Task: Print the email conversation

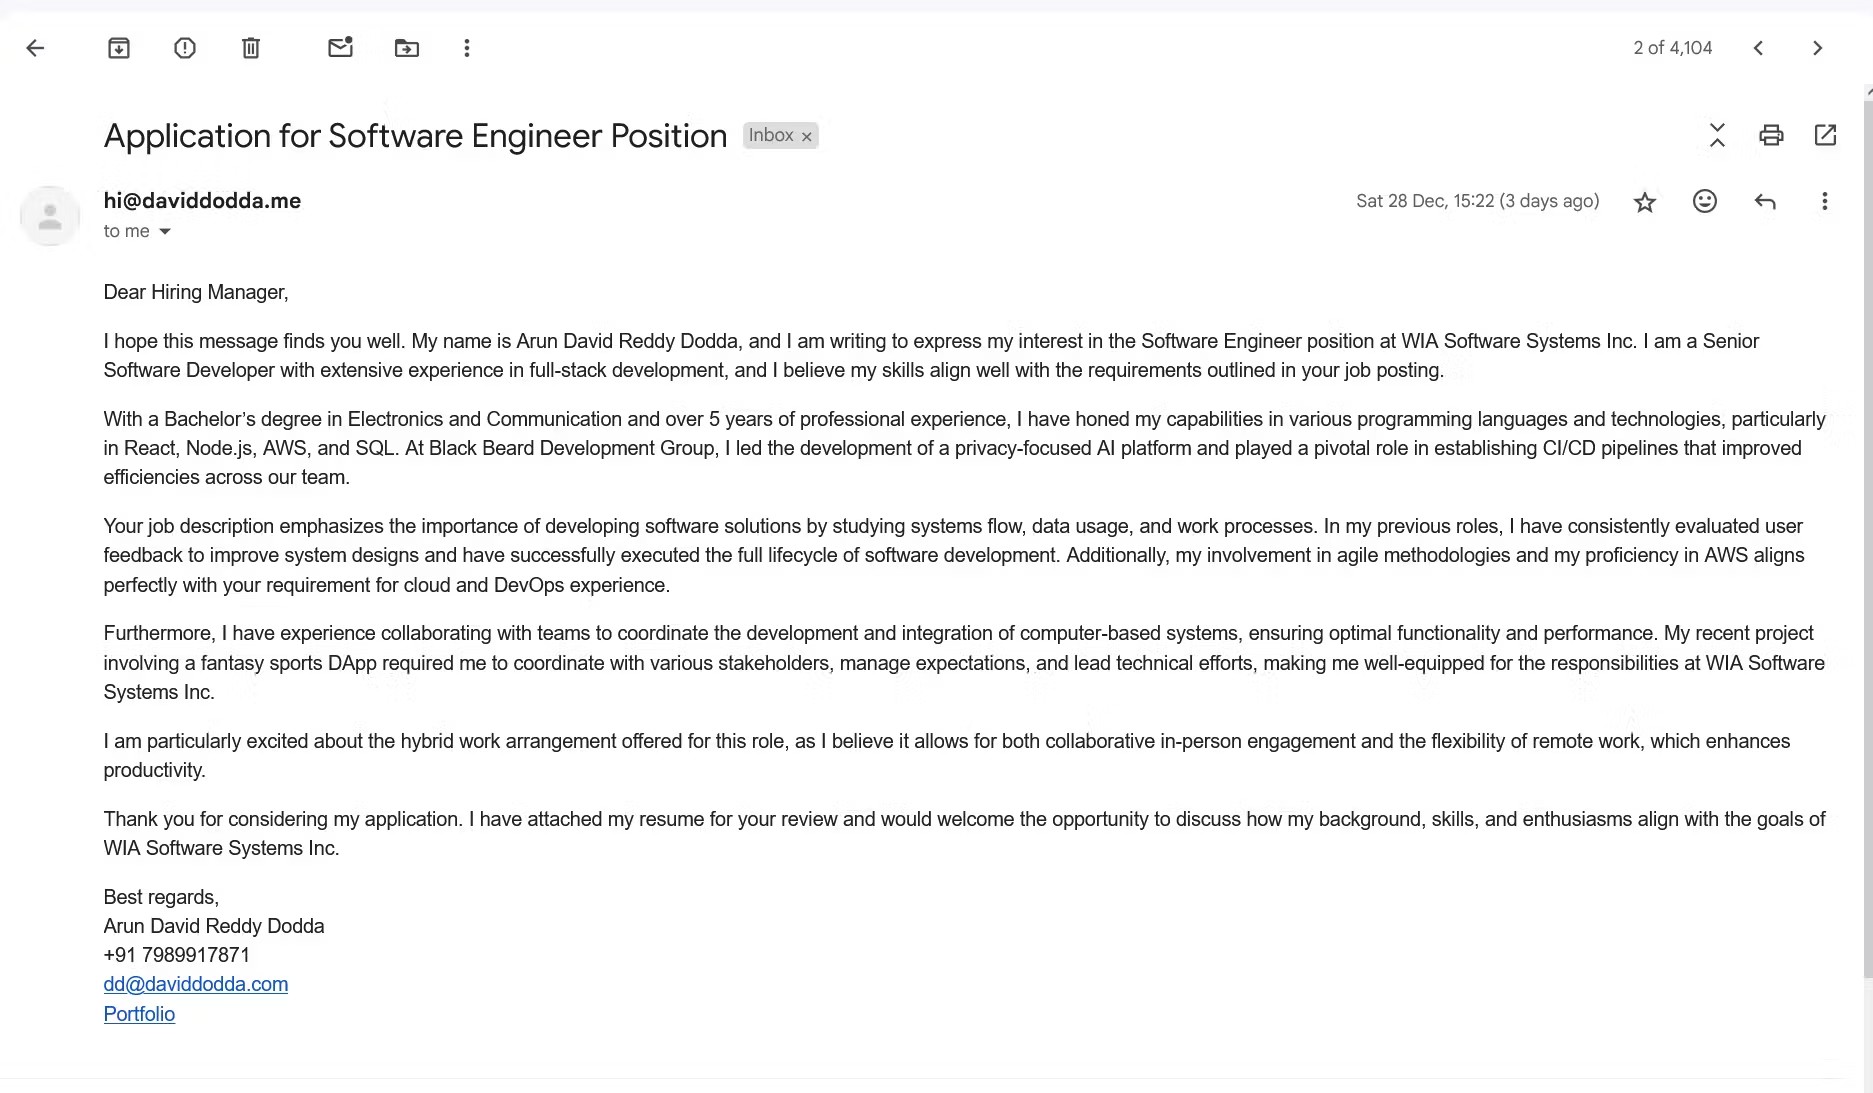Action: pyautogui.click(x=1771, y=135)
